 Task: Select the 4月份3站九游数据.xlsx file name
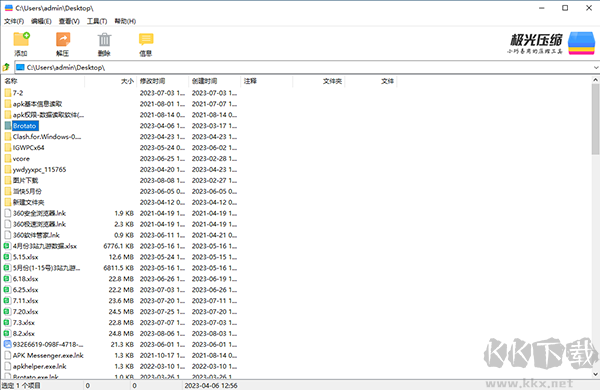(45, 246)
